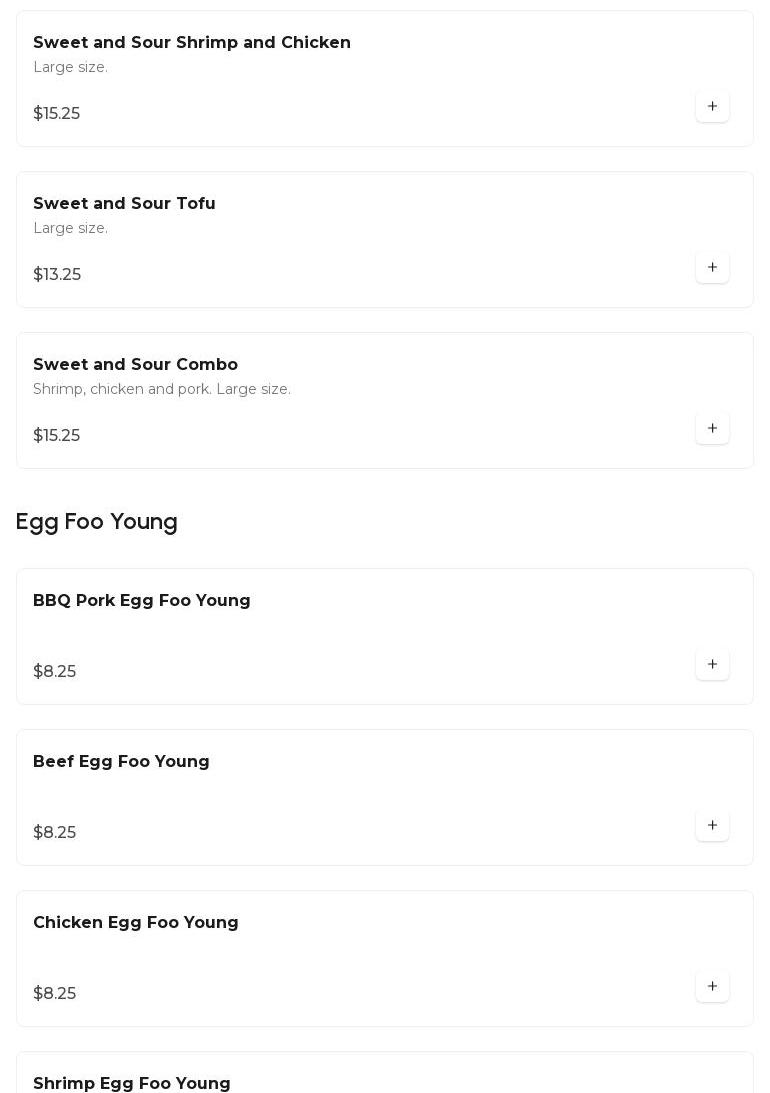This screenshot has width=770, height=1093.
Task: Click the Egg Foo Young section heading
Action: pyautogui.click(x=97, y=522)
